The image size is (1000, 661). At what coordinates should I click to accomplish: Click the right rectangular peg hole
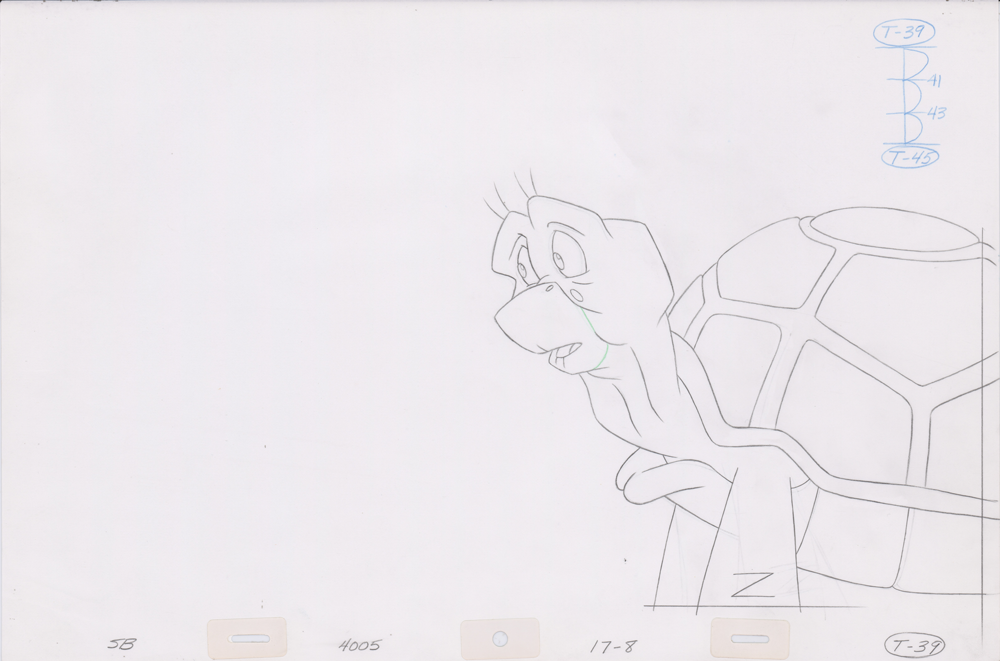coord(751,637)
